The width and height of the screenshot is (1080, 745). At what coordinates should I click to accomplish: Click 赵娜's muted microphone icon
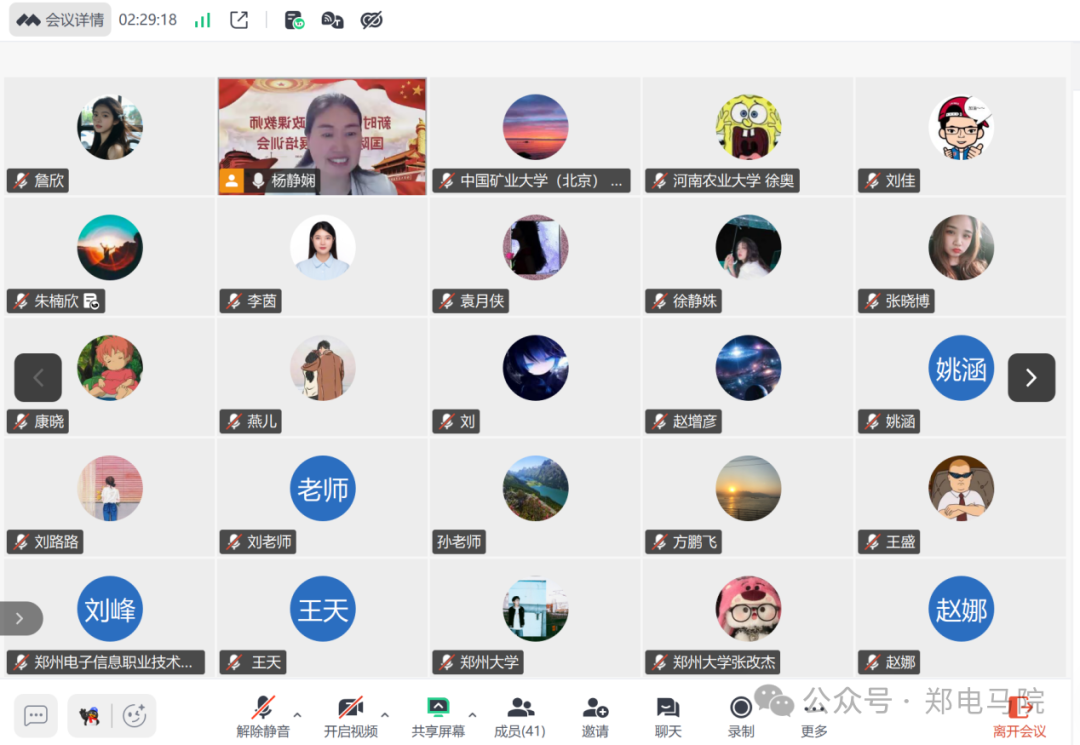point(872,662)
